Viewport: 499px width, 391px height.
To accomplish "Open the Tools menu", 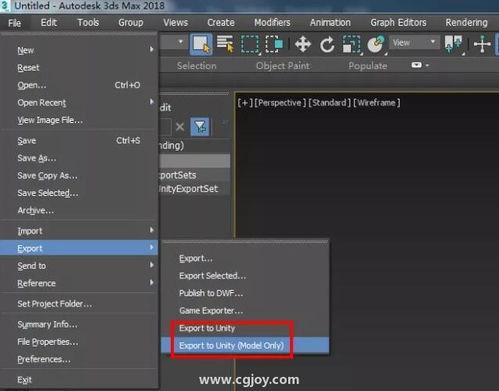I will [x=88, y=23].
